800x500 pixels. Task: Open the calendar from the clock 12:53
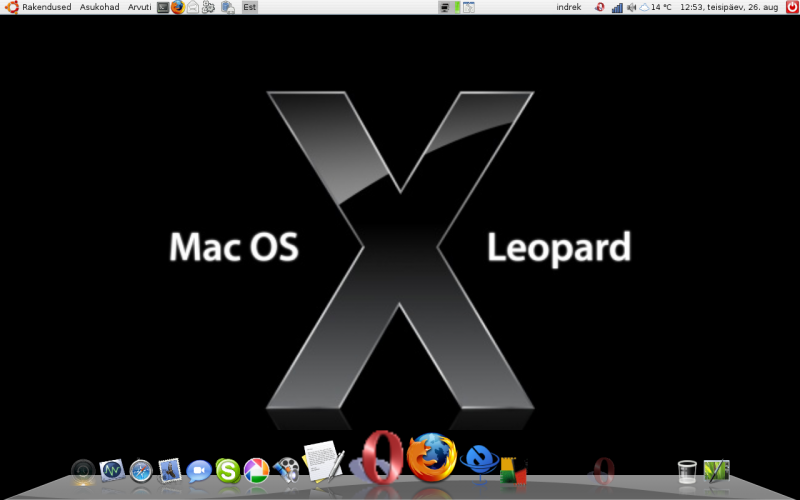[x=729, y=7]
